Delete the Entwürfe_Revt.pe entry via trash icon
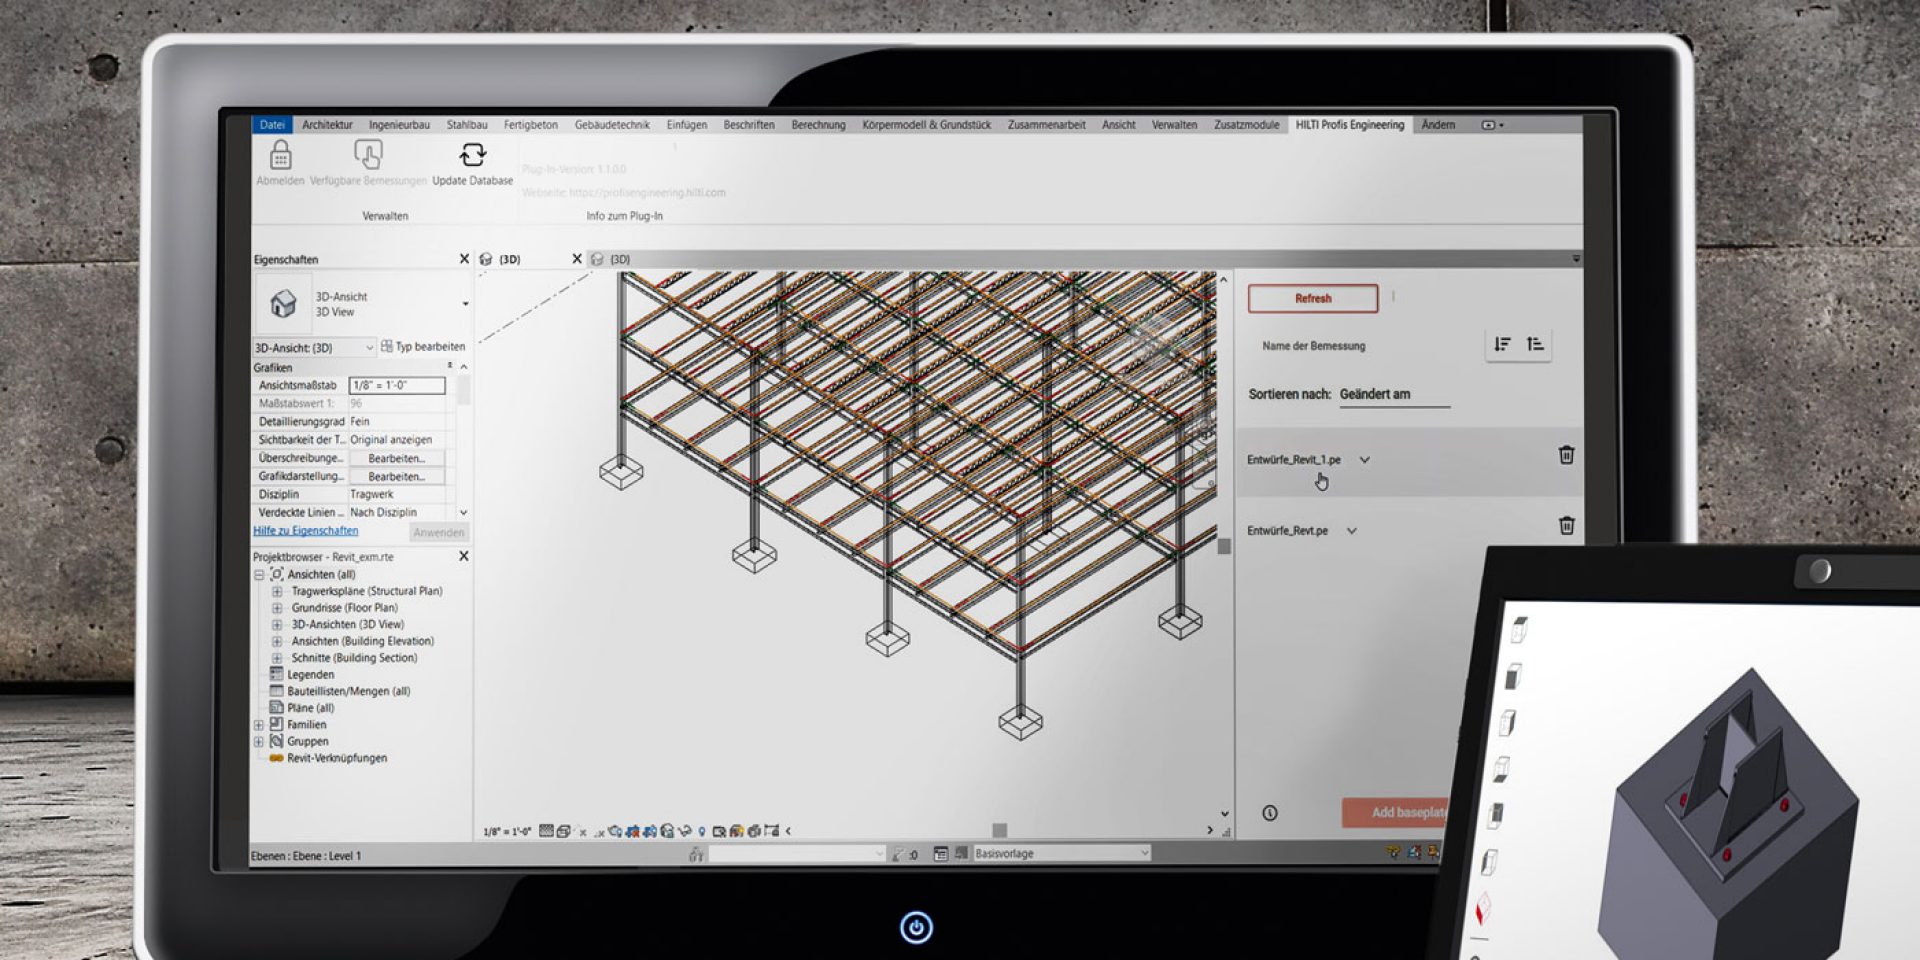 pyautogui.click(x=1566, y=526)
